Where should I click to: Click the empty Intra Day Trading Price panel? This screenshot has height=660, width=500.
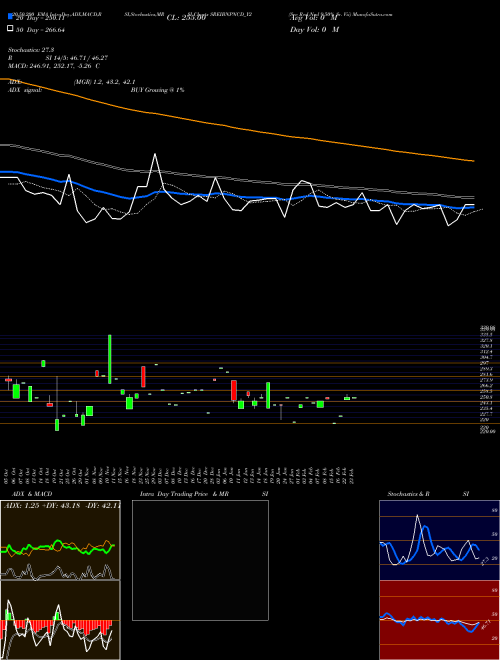click(x=200, y=560)
